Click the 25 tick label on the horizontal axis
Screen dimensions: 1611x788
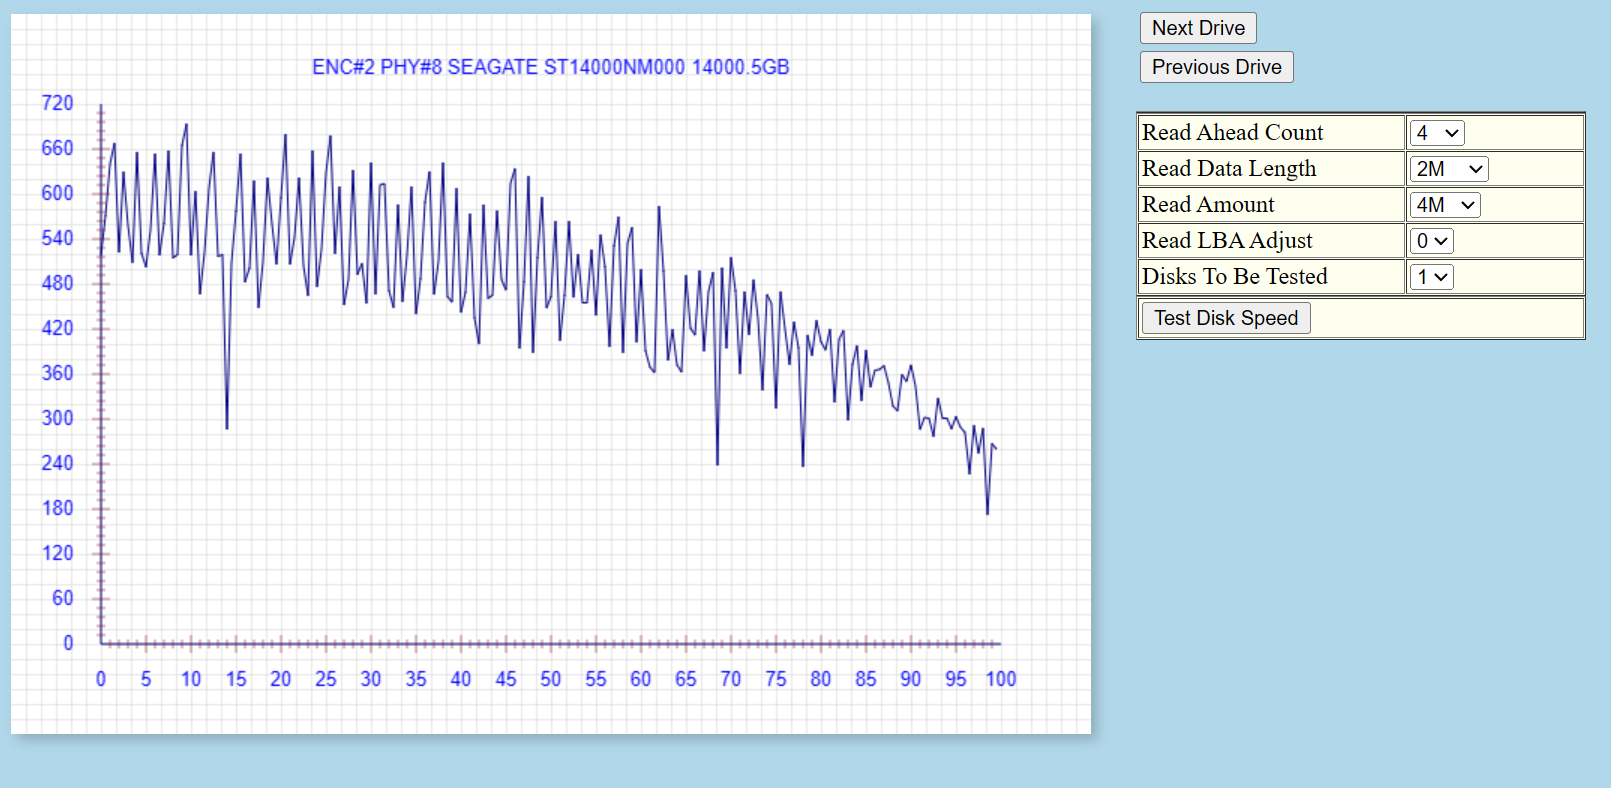[325, 679]
